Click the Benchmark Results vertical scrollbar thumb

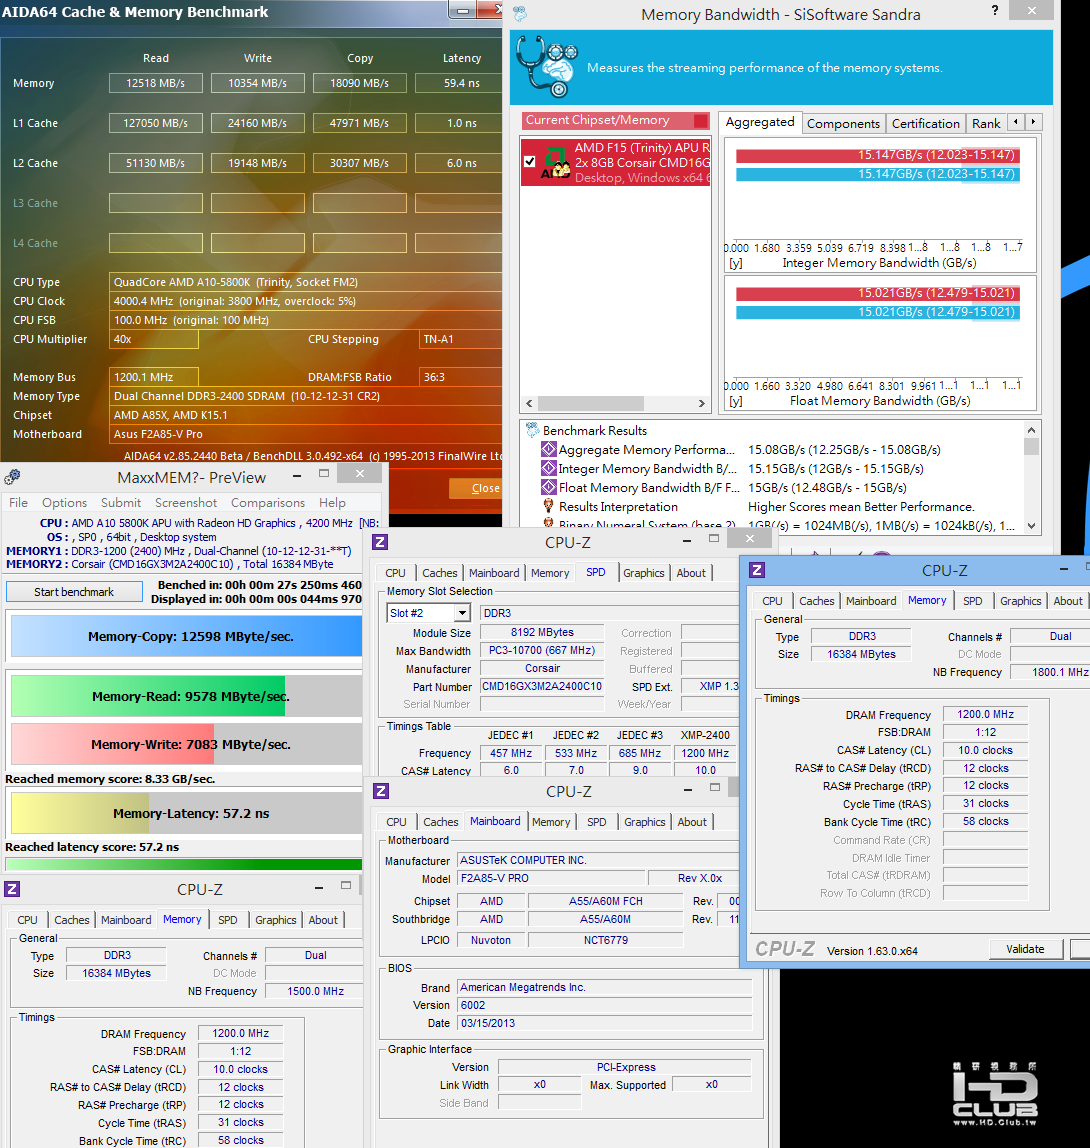1031,446
